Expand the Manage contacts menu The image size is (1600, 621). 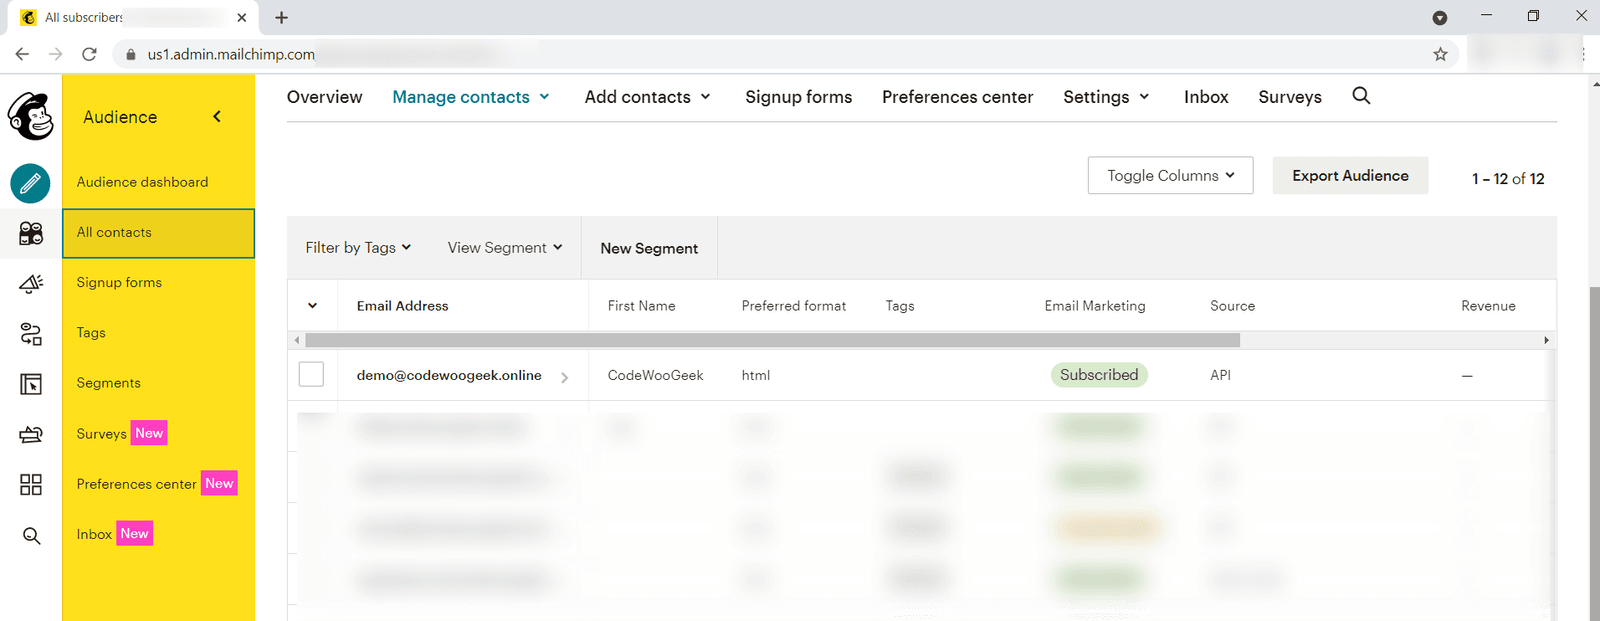click(x=471, y=97)
